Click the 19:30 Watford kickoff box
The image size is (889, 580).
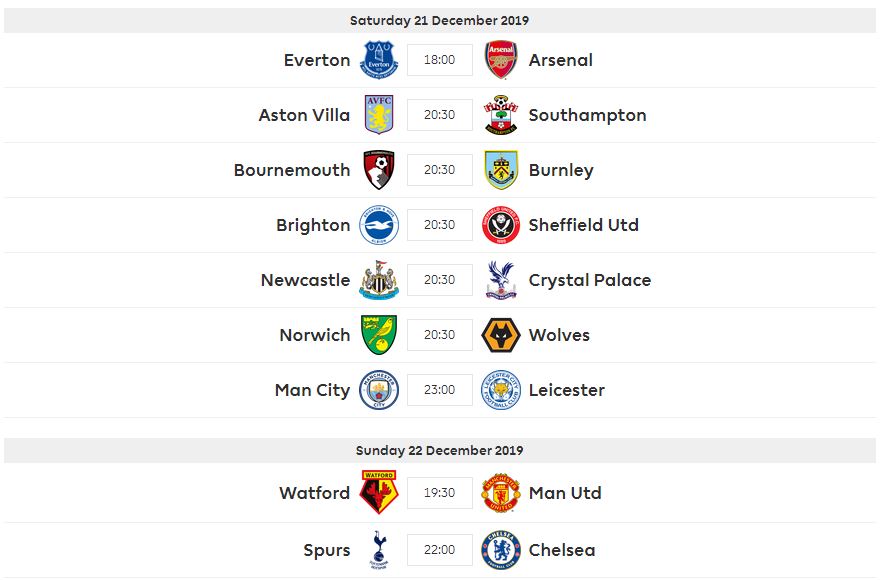[439, 493]
